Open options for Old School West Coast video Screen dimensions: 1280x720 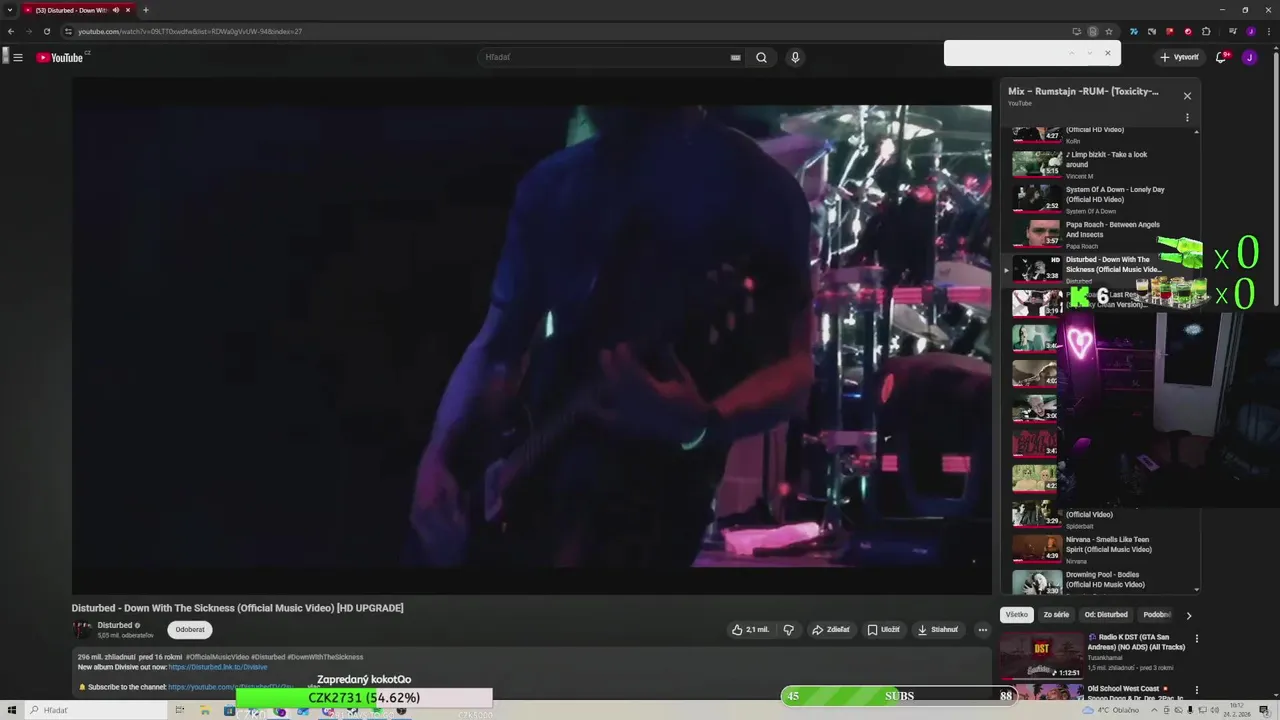(1196, 691)
